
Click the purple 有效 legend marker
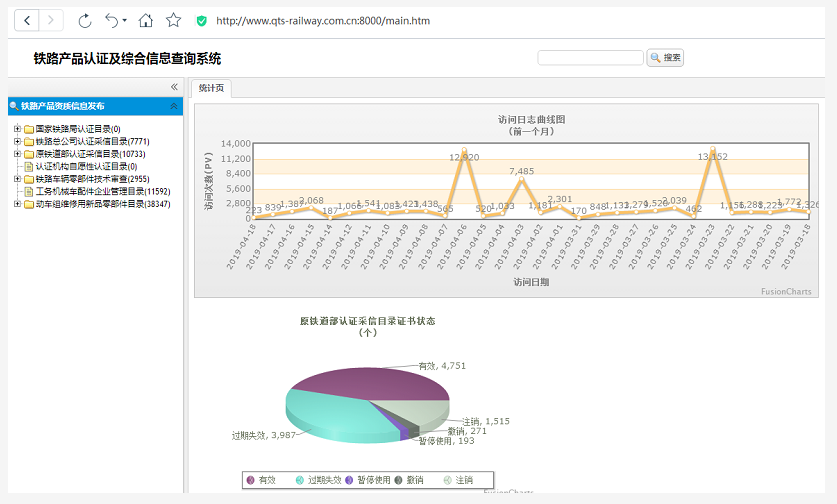[x=250, y=480]
